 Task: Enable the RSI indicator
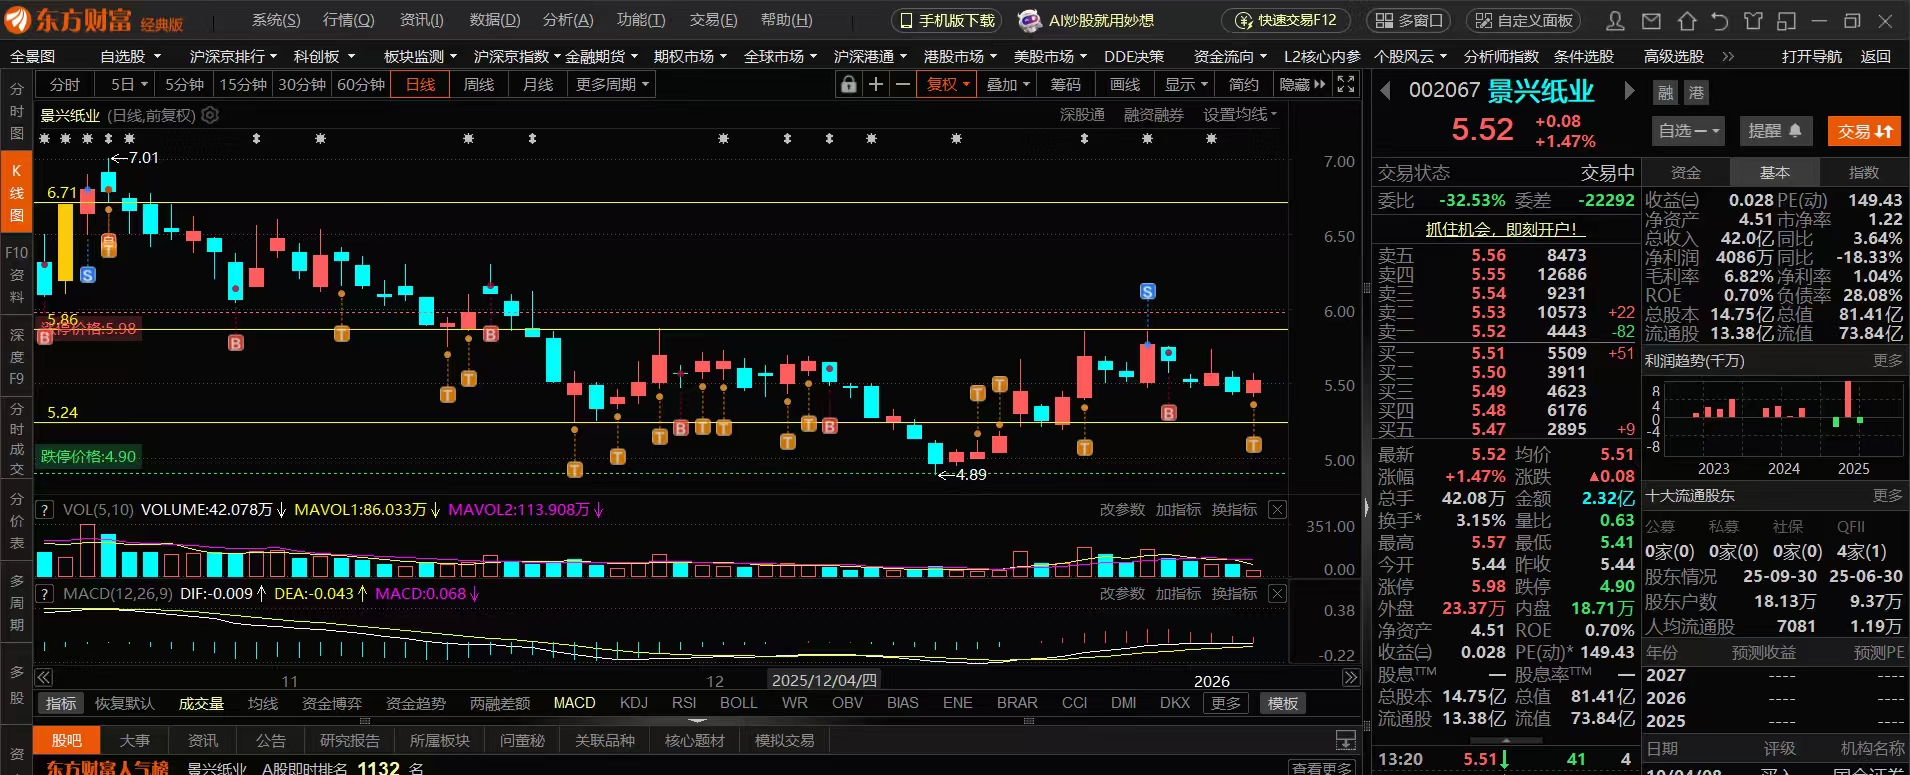click(684, 703)
